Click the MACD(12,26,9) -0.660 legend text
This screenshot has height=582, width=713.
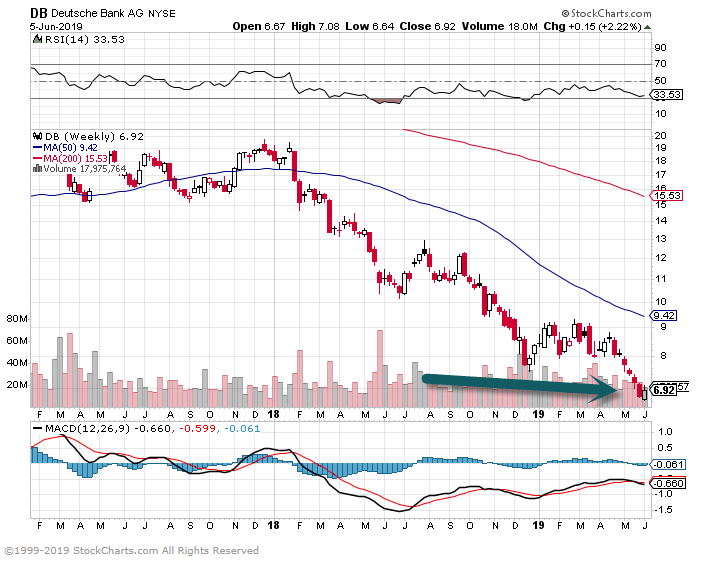(x=108, y=429)
